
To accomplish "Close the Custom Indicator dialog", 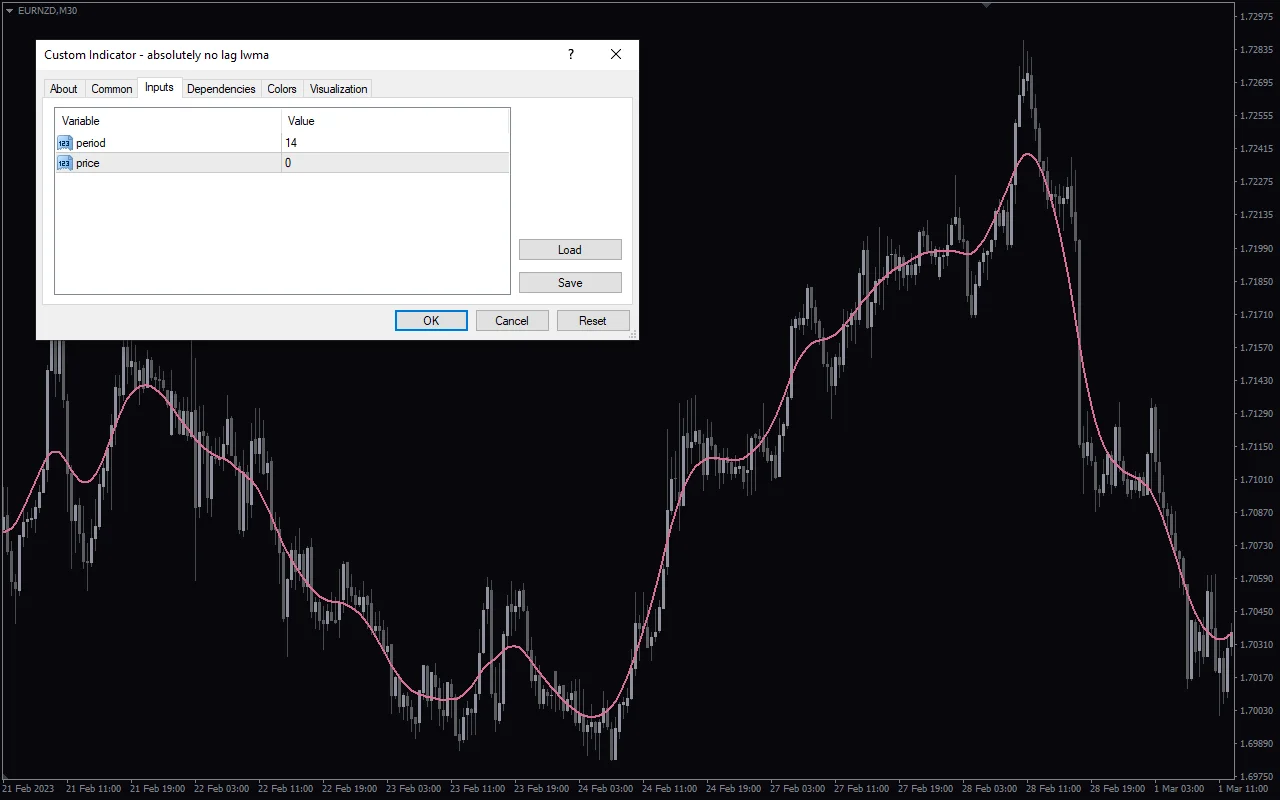I will pos(615,54).
